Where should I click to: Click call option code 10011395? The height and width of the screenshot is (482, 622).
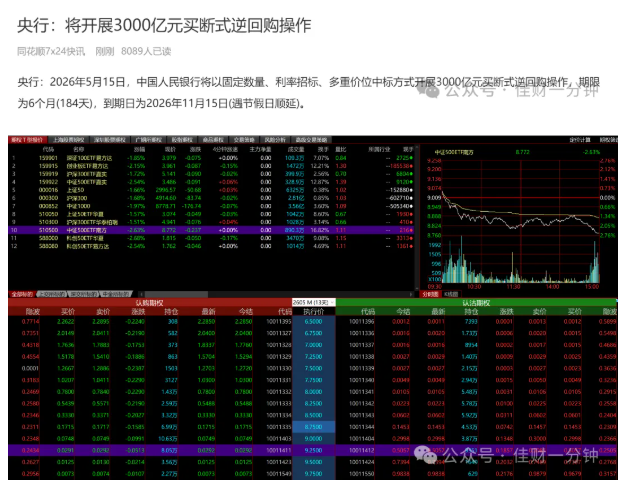point(278,322)
